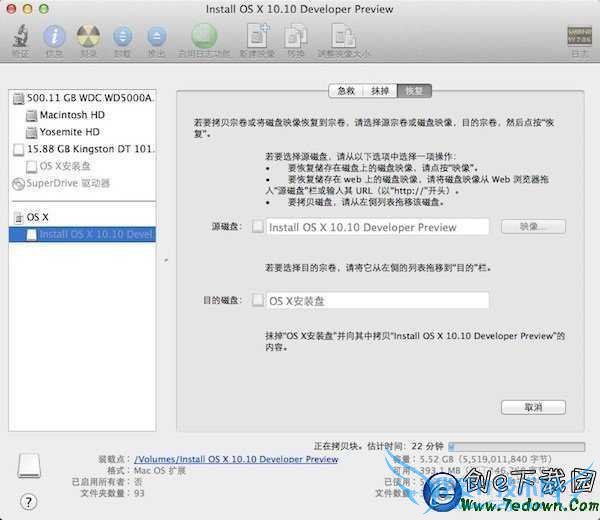Switch to the 抹掉 tab
600x520 pixels.
click(380, 91)
